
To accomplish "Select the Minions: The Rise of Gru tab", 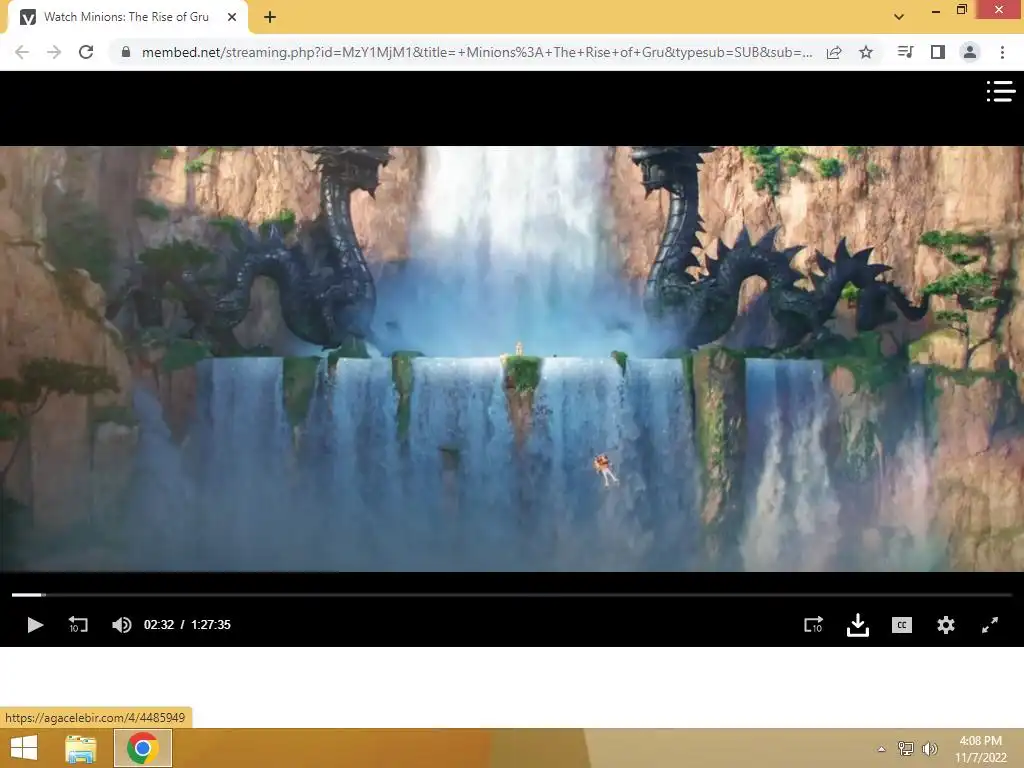I will pyautogui.click(x=127, y=17).
